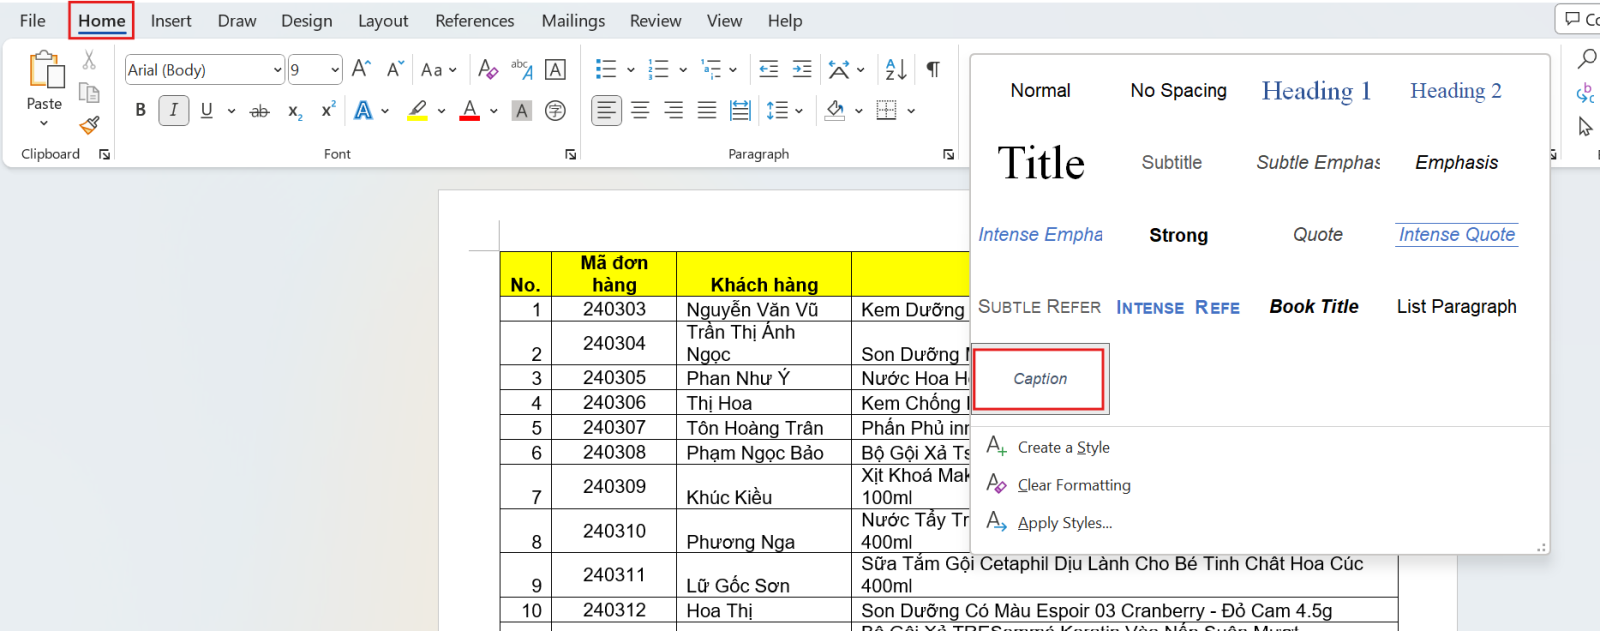Increase font size with A-up icon

tap(361, 69)
